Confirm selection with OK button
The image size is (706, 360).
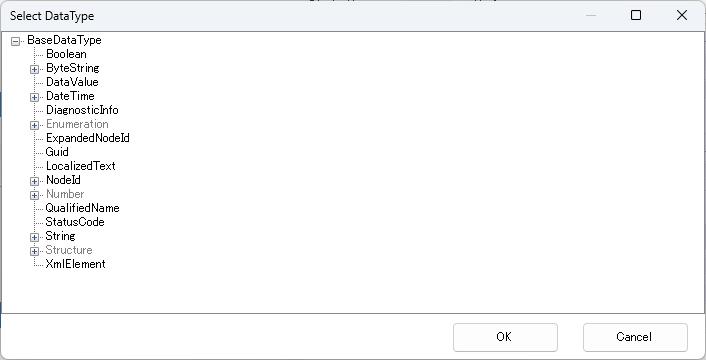(505, 337)
